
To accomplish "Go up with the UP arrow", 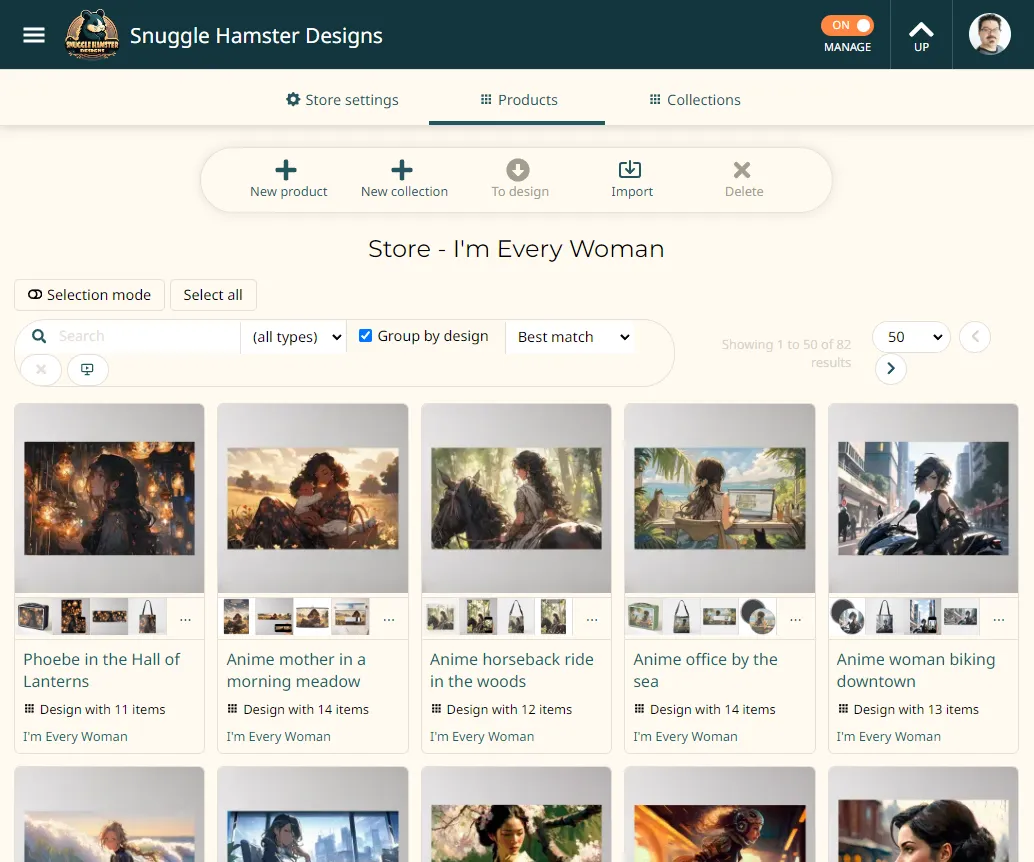I will pos(921,36).
